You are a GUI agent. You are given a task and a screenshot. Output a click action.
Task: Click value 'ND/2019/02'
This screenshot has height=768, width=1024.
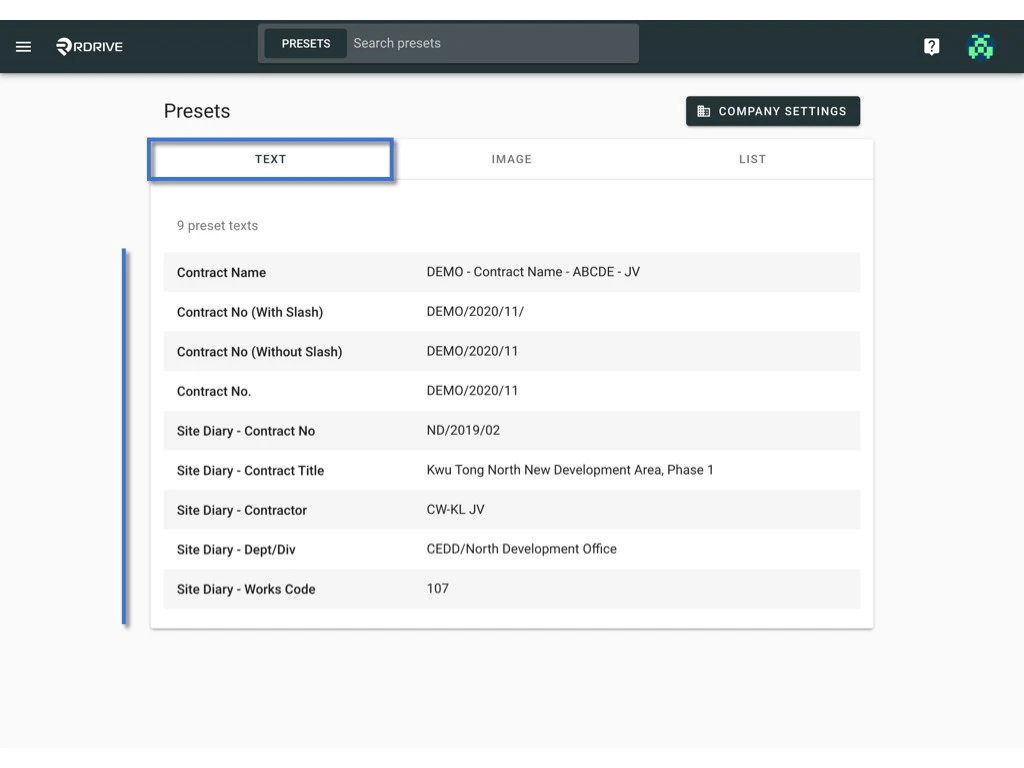(x=463, y=430)
